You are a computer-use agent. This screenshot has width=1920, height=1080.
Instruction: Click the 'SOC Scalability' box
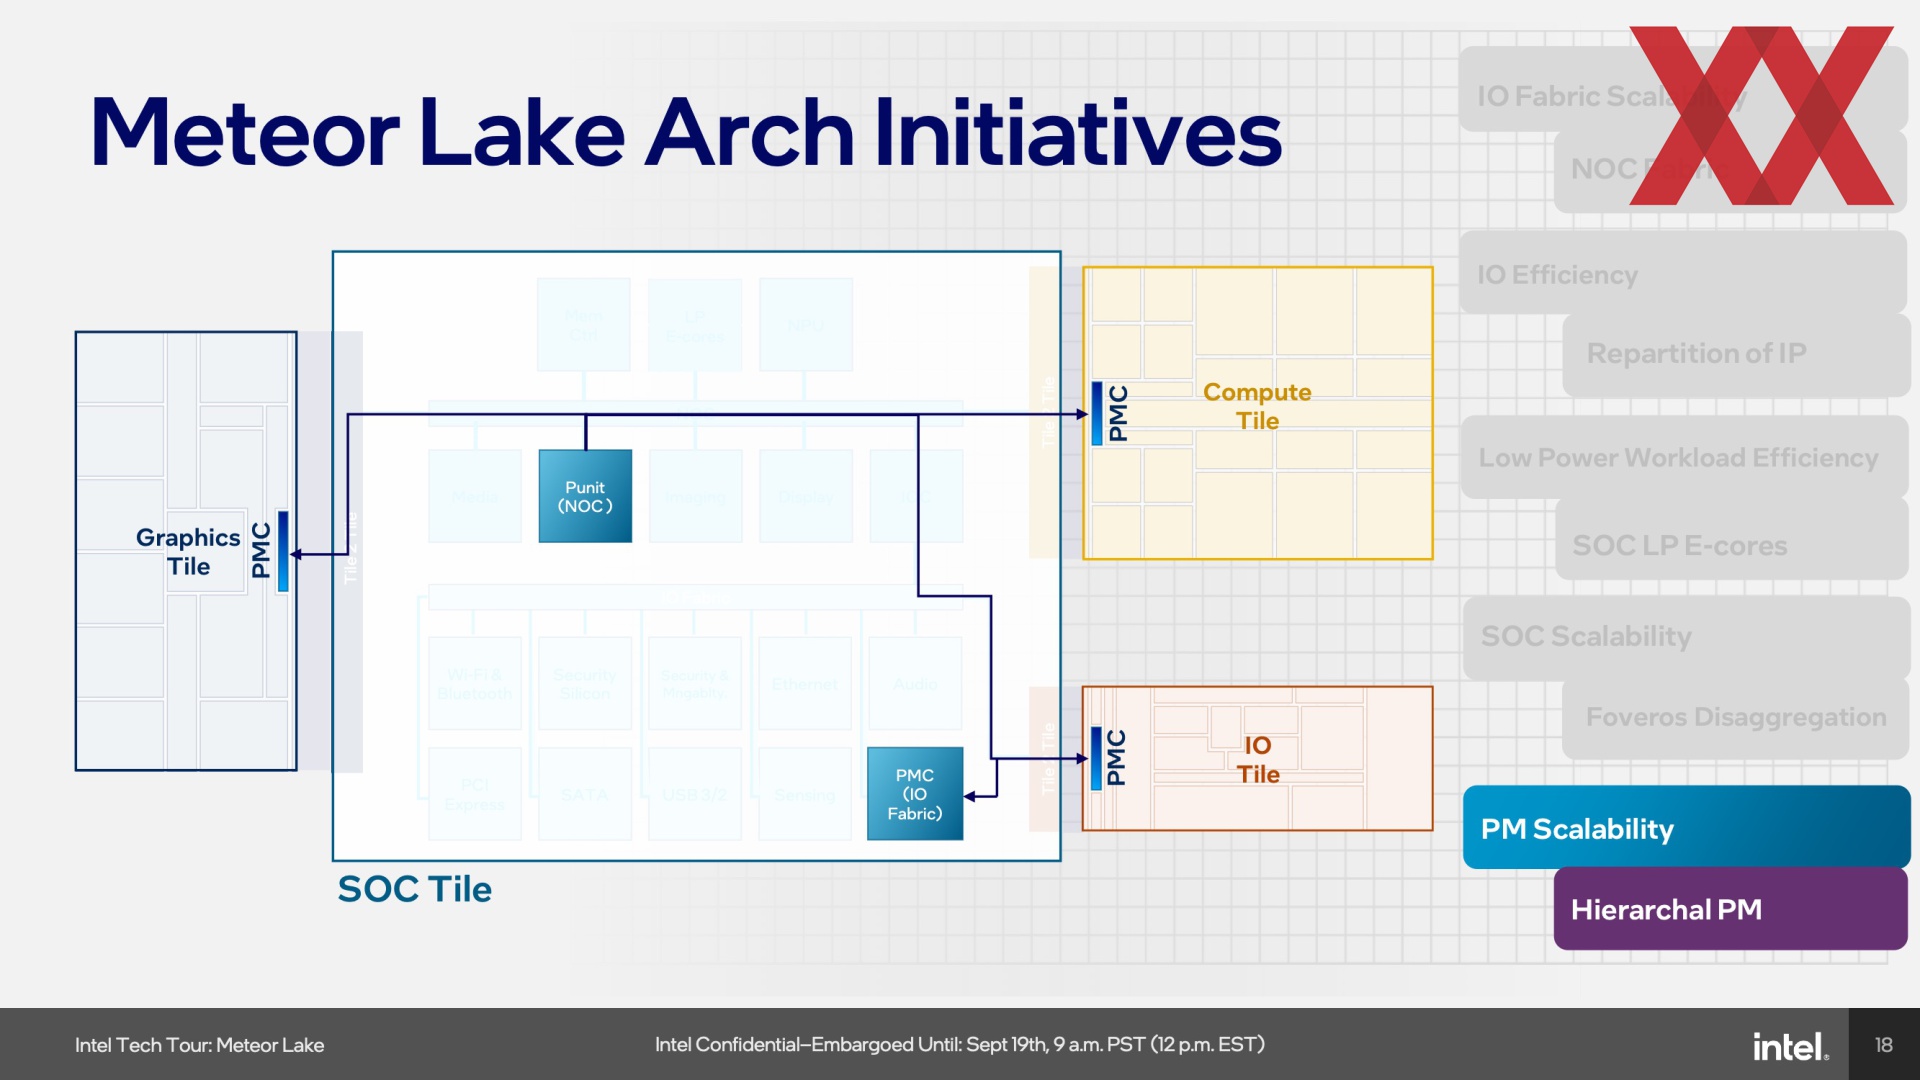pos(1686,638)
